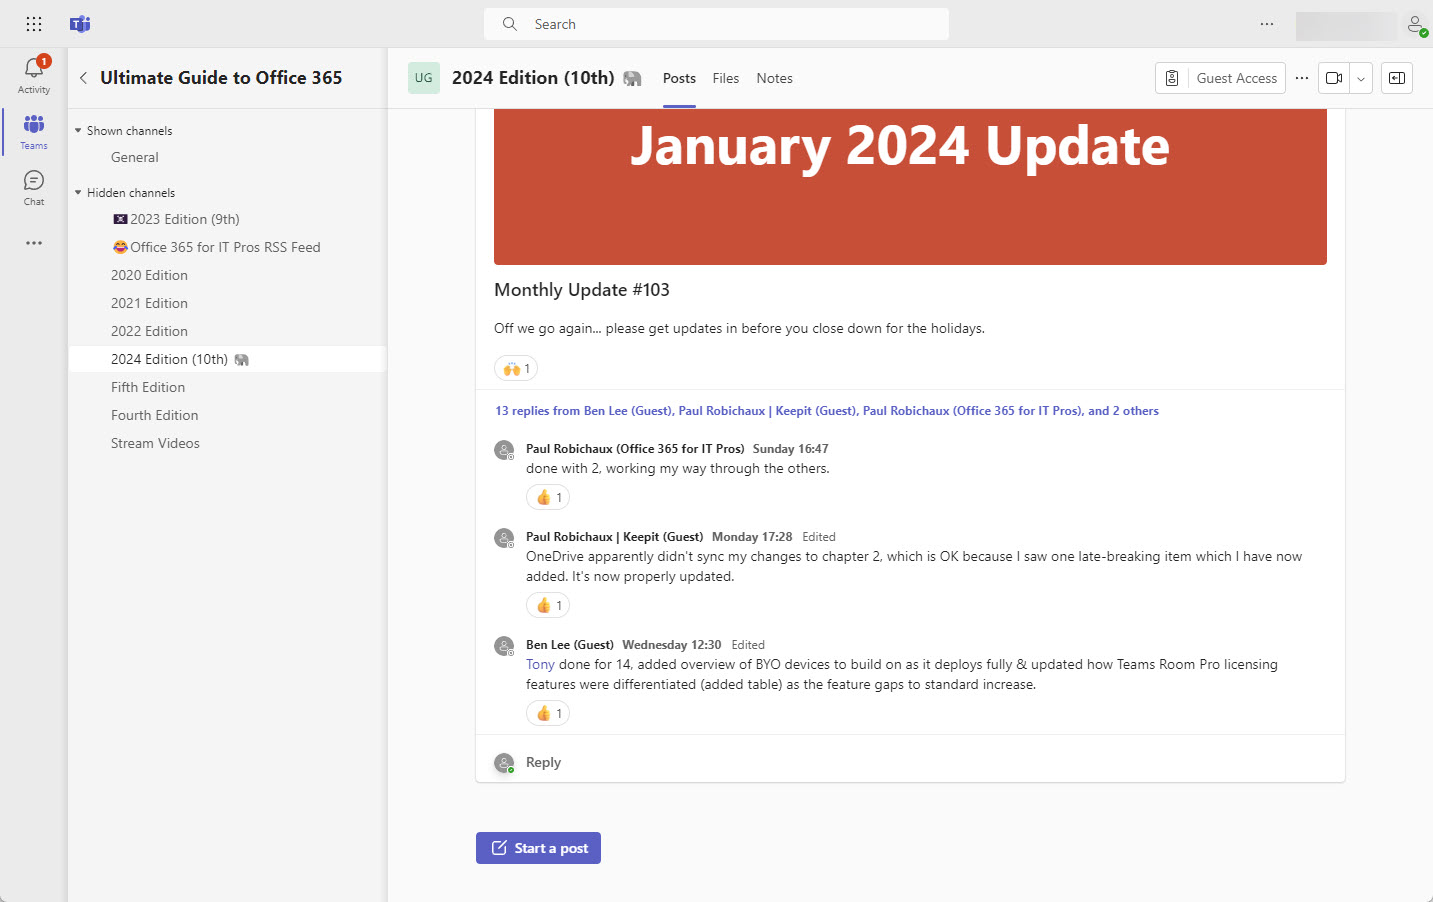
Task: Click the Start a post button
Action: (538, 847)
